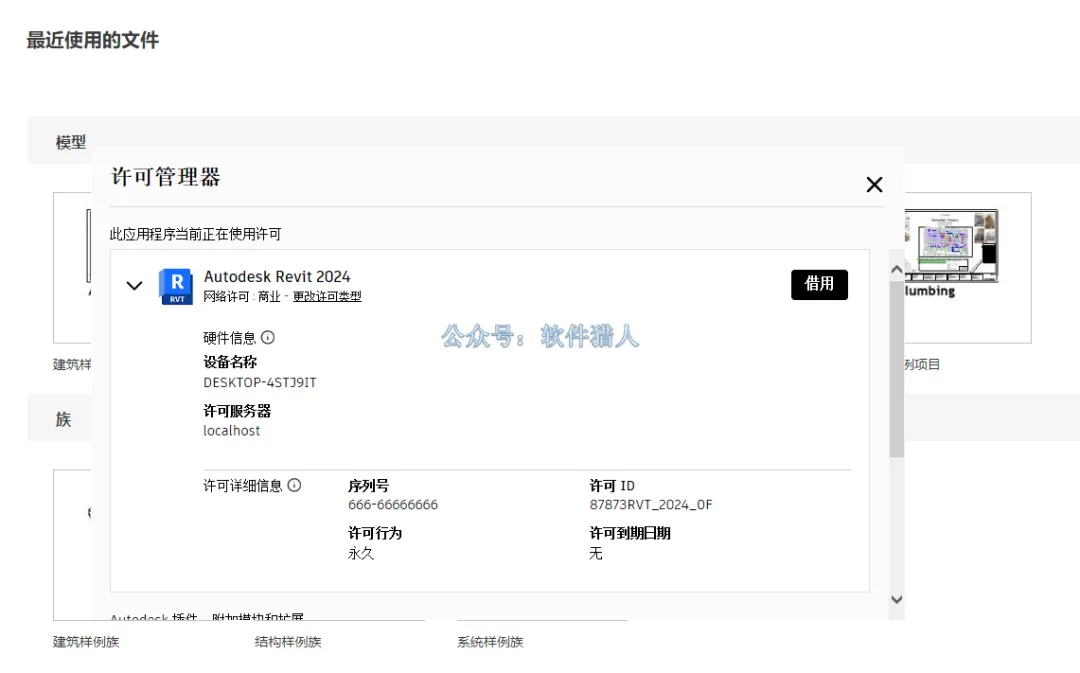The height and width of the screenshot is (673, 1080).
Task: Click the 系统样例族 label
Action: coord(490,642)
